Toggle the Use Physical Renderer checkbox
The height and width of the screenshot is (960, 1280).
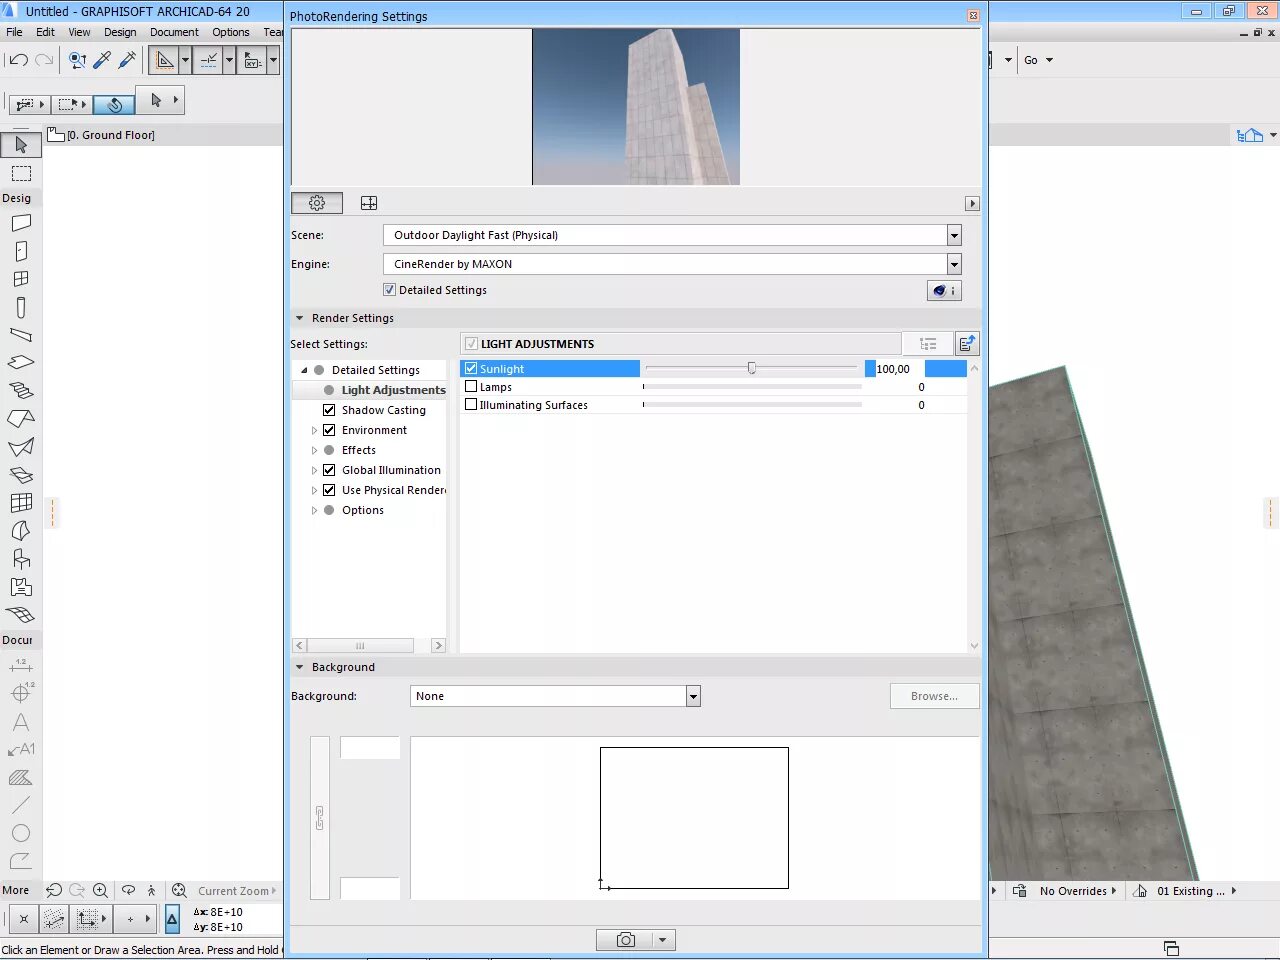[329, 490]
